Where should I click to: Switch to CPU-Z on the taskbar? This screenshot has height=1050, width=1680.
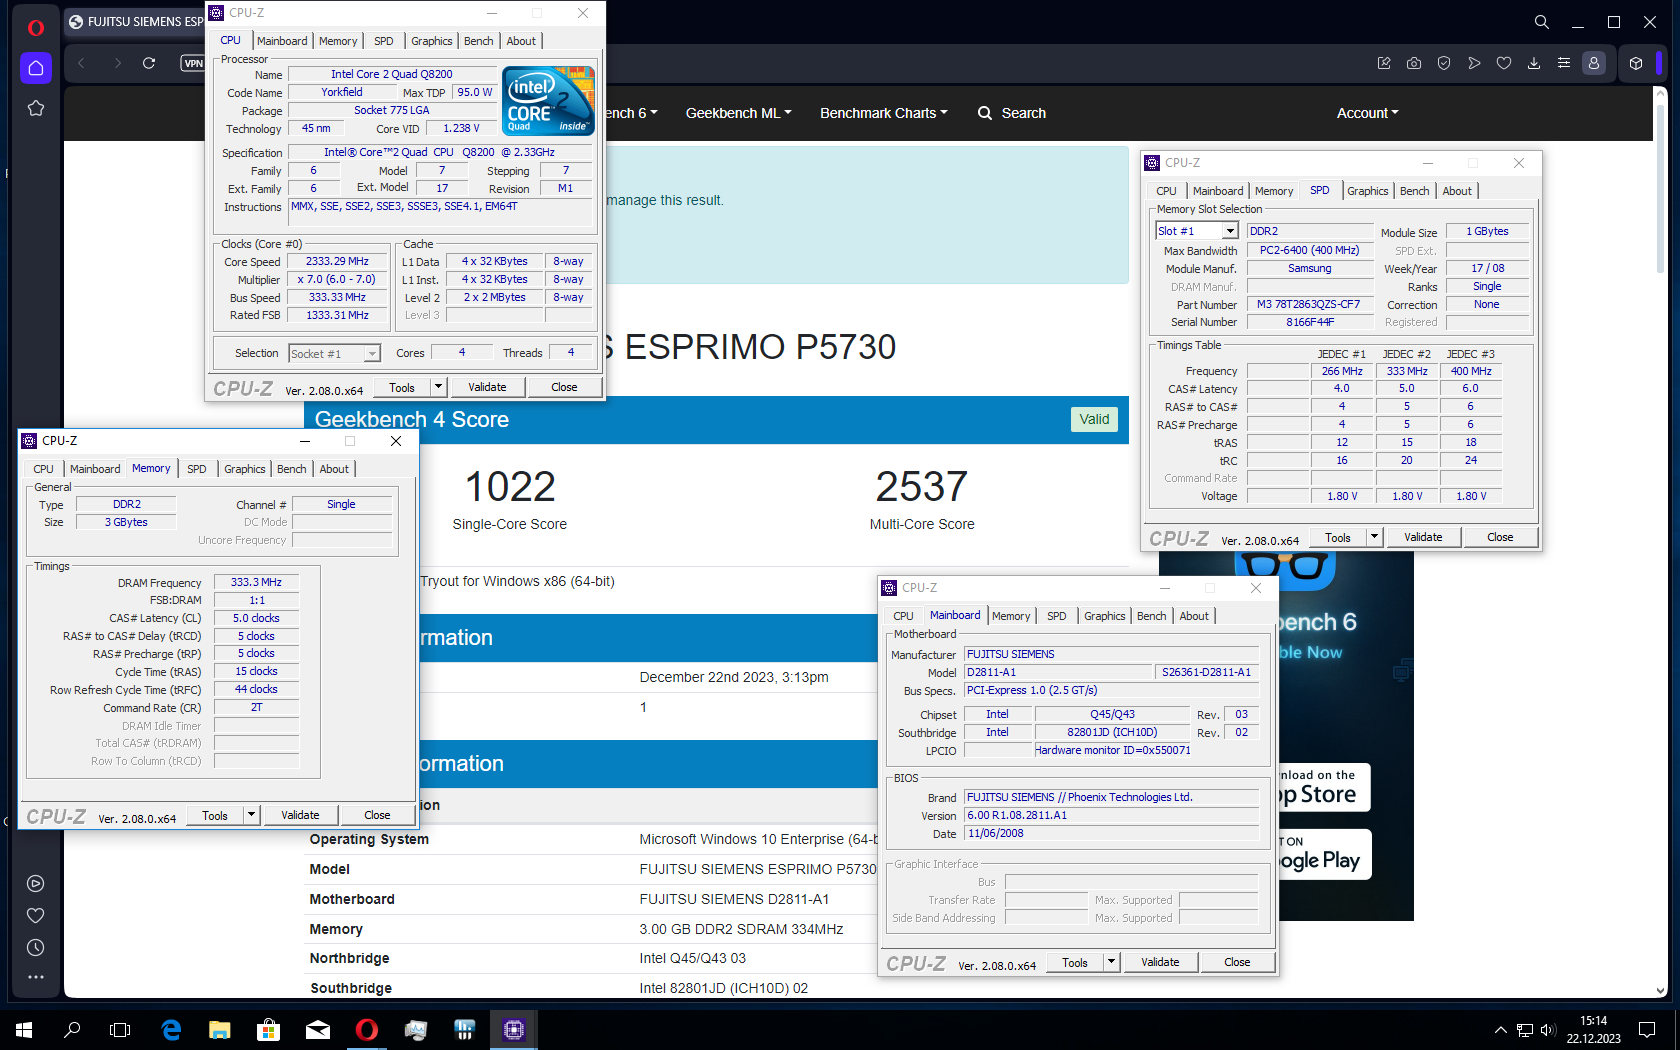coord(514,1029)
